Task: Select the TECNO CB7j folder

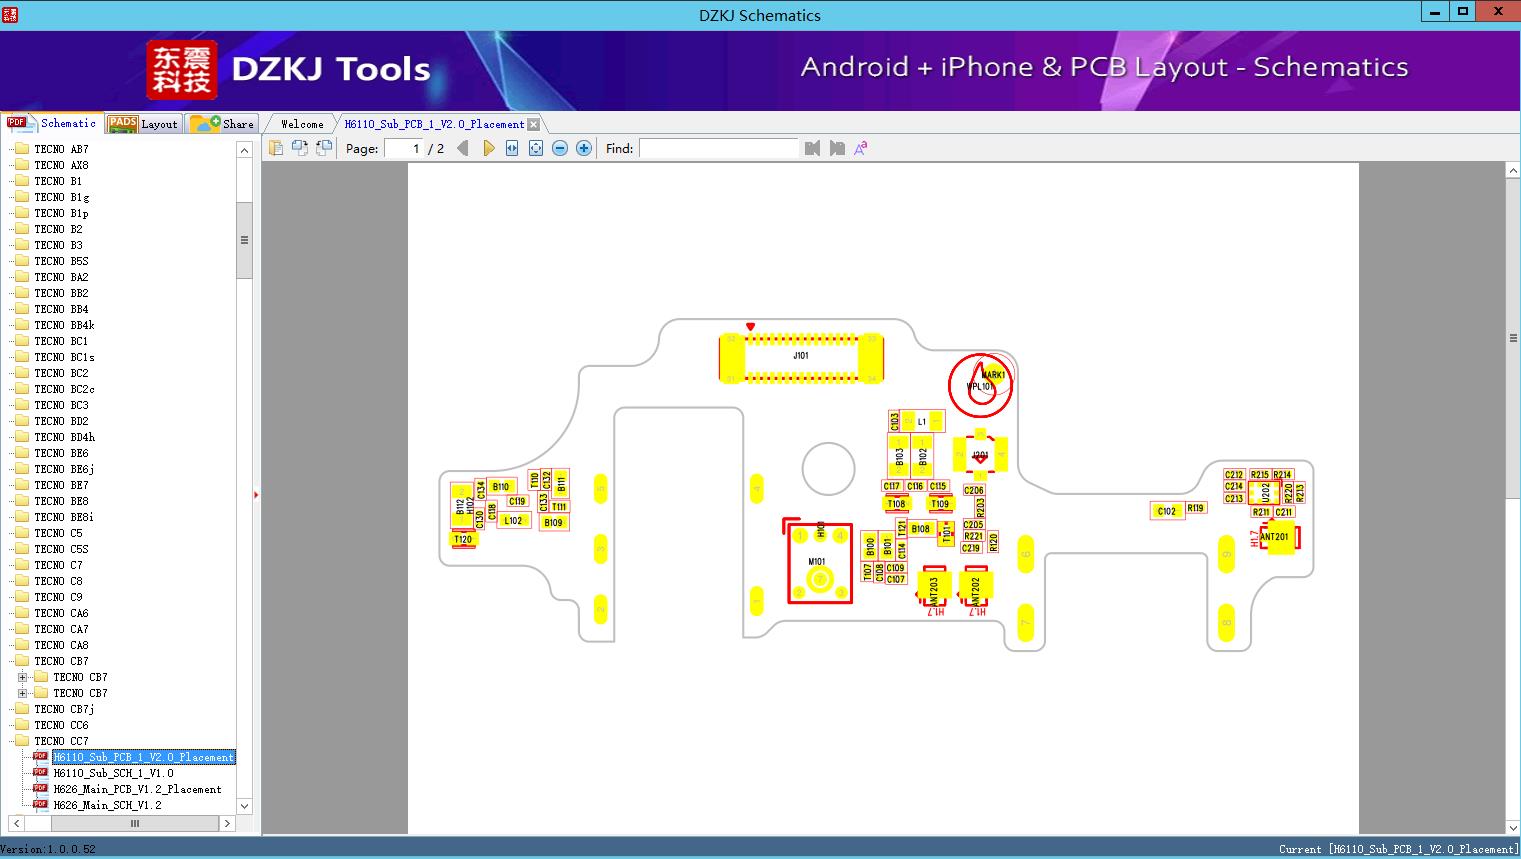Action: point(64,709)
